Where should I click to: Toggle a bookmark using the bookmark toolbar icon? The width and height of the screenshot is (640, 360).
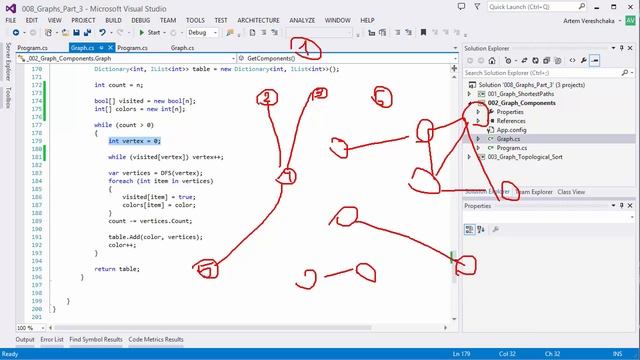[x=423, y=32]
